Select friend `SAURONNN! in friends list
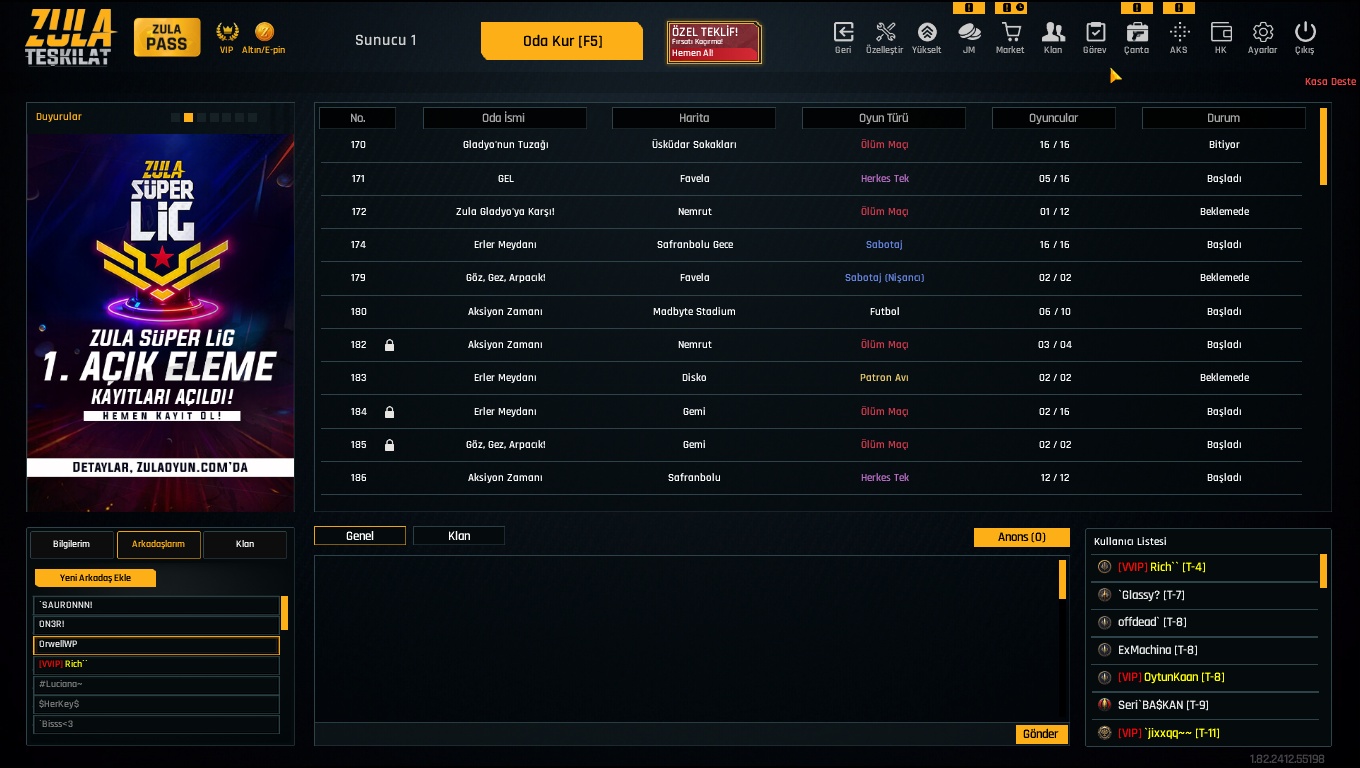1360x768 pixels. [x=156, y=605]
